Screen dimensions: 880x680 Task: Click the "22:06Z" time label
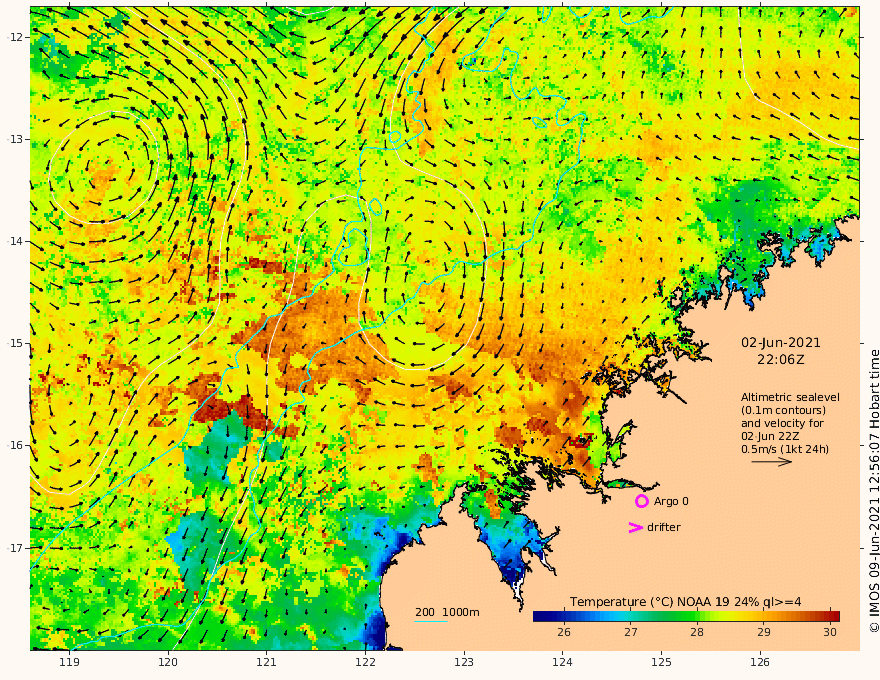781,360
